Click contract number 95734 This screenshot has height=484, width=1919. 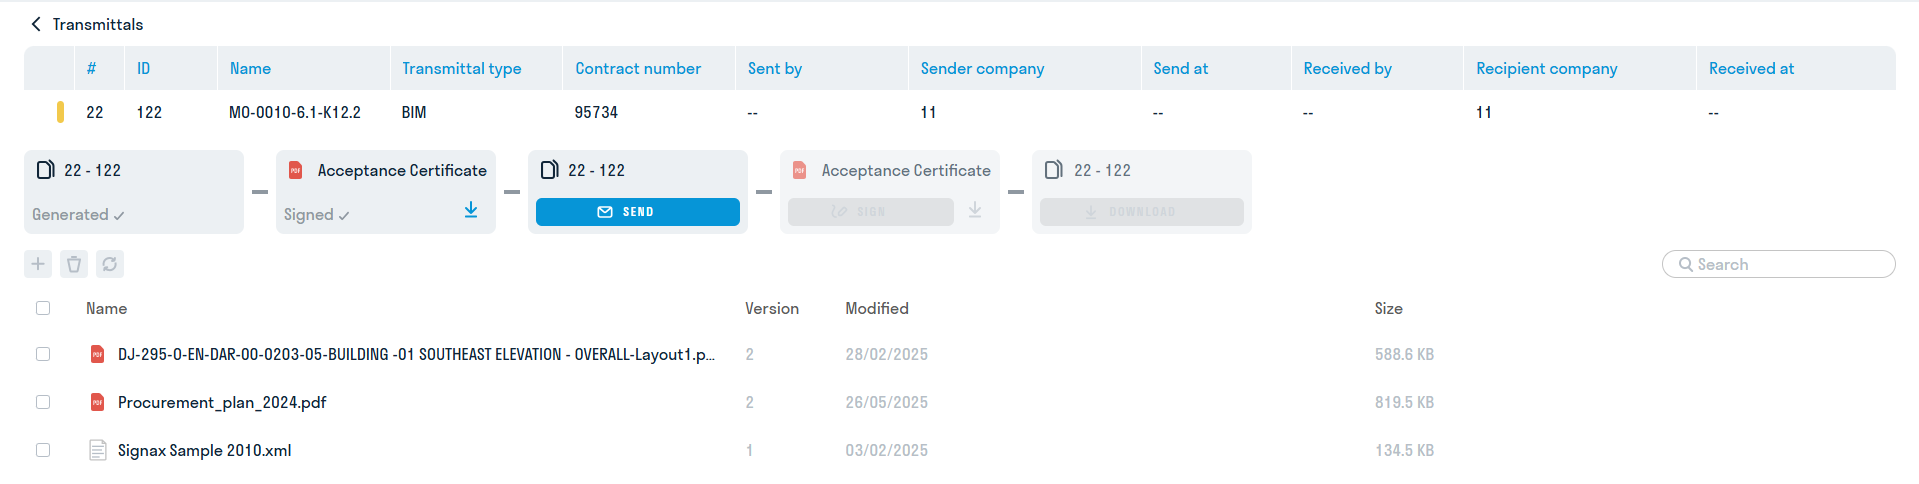(x=596, y=112)
